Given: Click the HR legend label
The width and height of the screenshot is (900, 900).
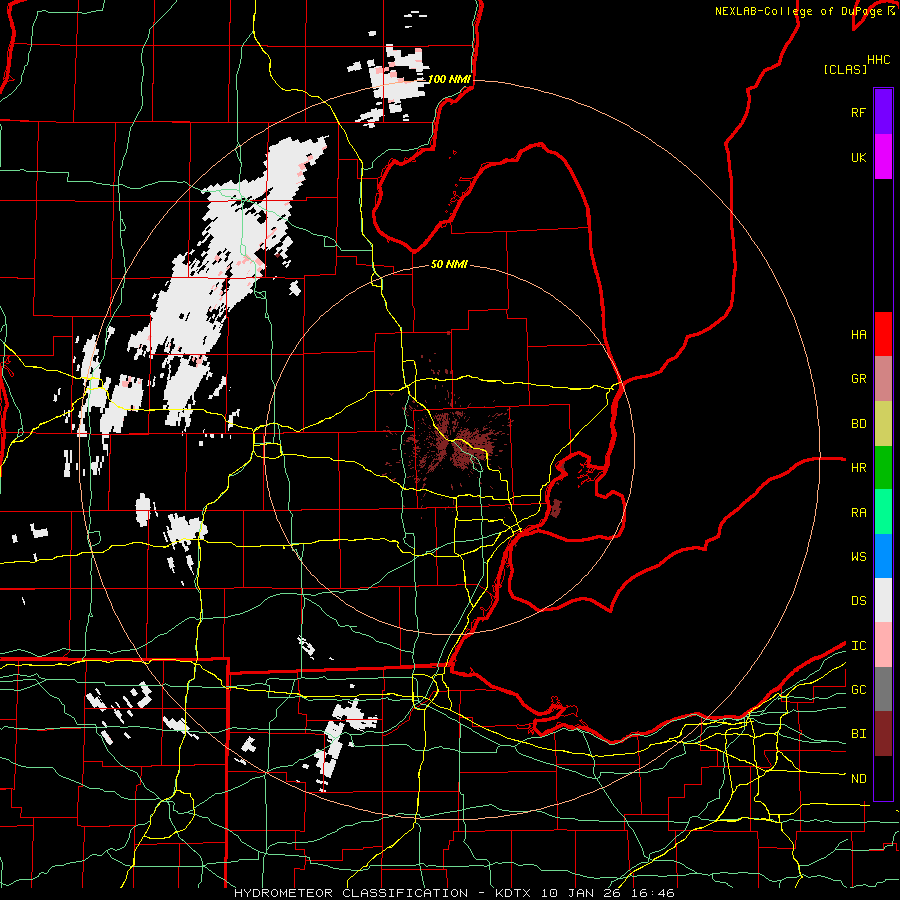Looking at the screenshot, I should [858, 468].
